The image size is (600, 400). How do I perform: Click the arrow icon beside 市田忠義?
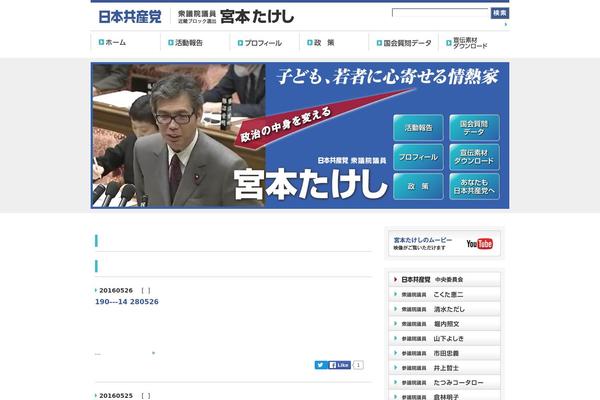pos(395,353)
